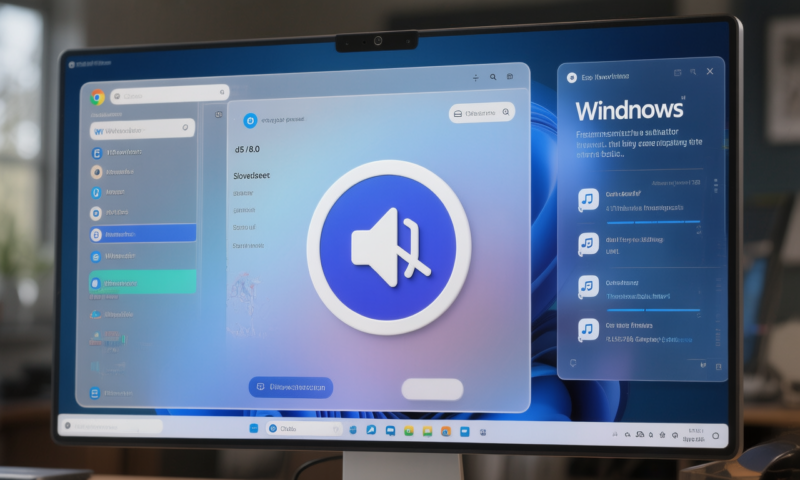Click the taskbar search field at the far left
This screenshot has width=800, height=480.
point(111,425)
